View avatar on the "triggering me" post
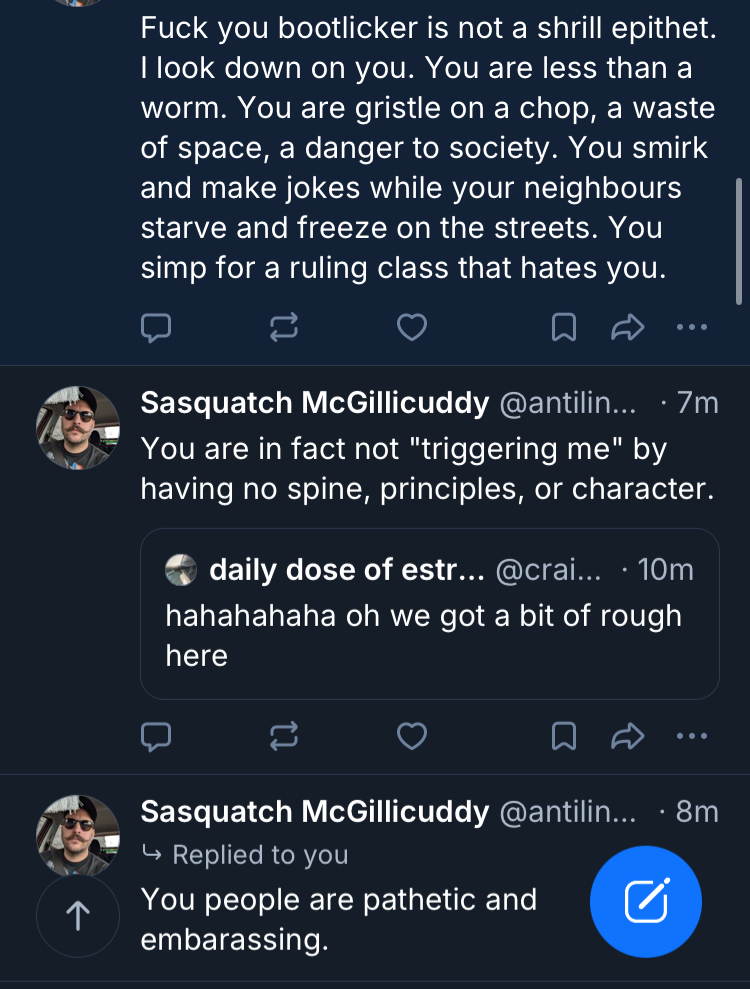This screenshot has width=750, height=989. [x=78, y=428]
